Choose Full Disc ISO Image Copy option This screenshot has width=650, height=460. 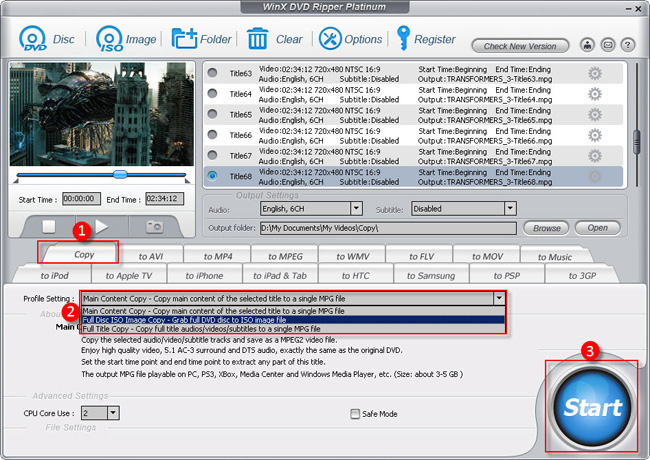(293, 320)
